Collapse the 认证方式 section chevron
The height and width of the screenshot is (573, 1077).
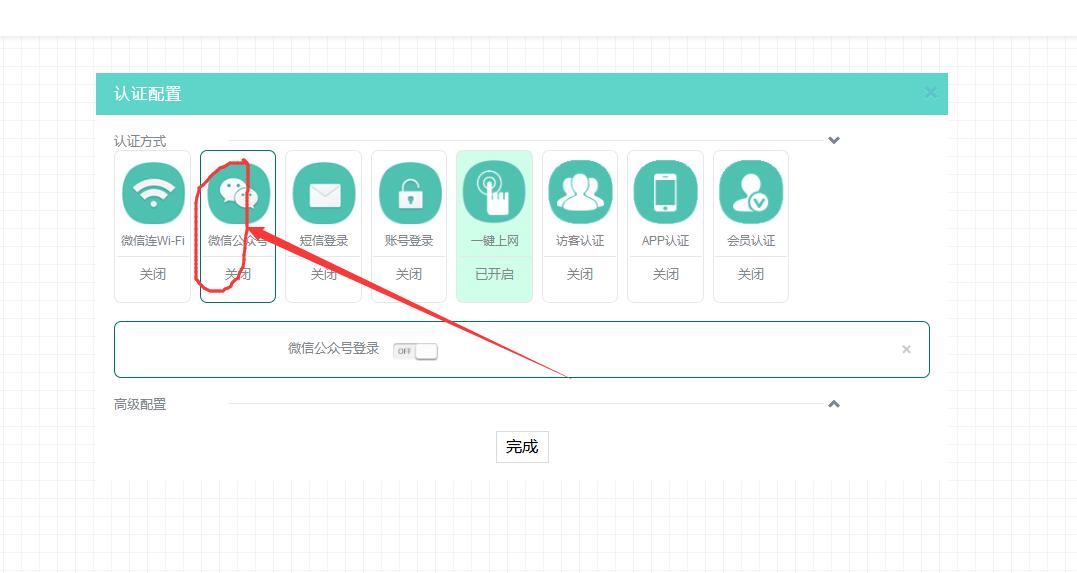tap(834, 140)
